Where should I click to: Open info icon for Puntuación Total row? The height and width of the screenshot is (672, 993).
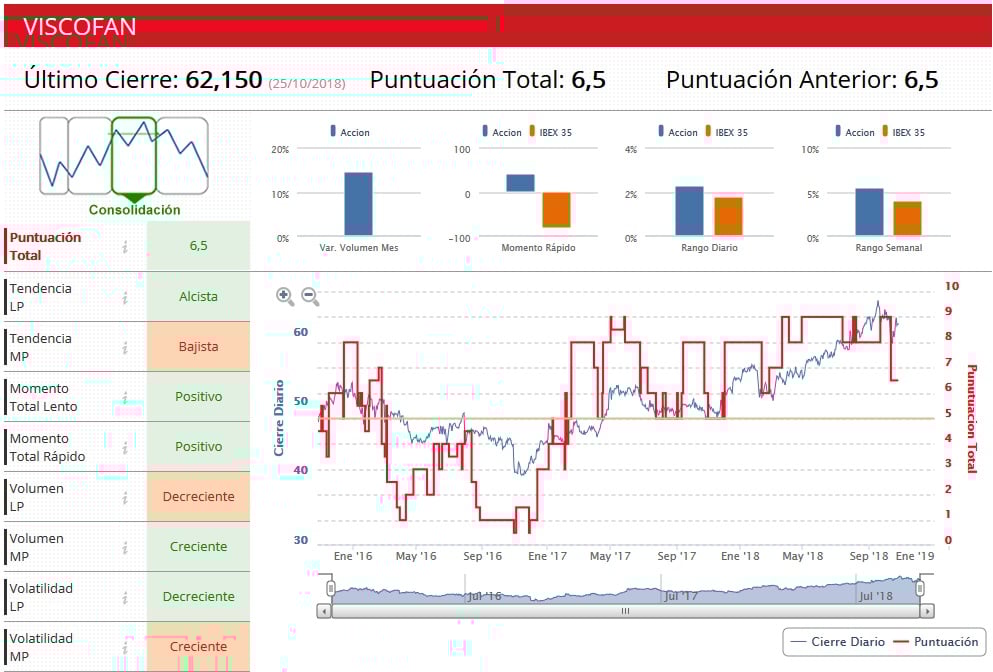click(125, 247)
